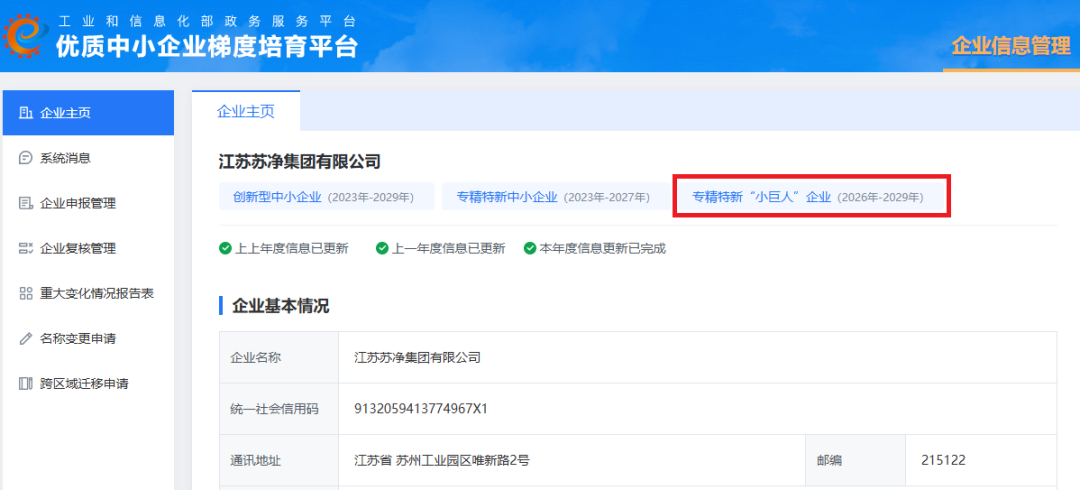Screen dimensions: 1080x490
Task: Click the 企业复核管理 checklist icon
Action: [25, 248]
